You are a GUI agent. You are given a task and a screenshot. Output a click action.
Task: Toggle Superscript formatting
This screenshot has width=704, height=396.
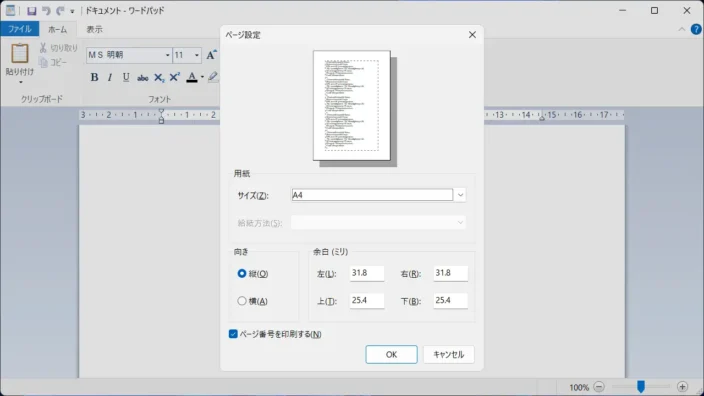(x=175, y=77)
